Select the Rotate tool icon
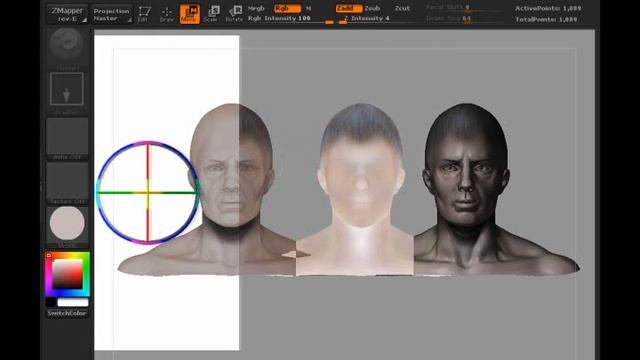Screen dimensions: 640x360 pos(234,14)
